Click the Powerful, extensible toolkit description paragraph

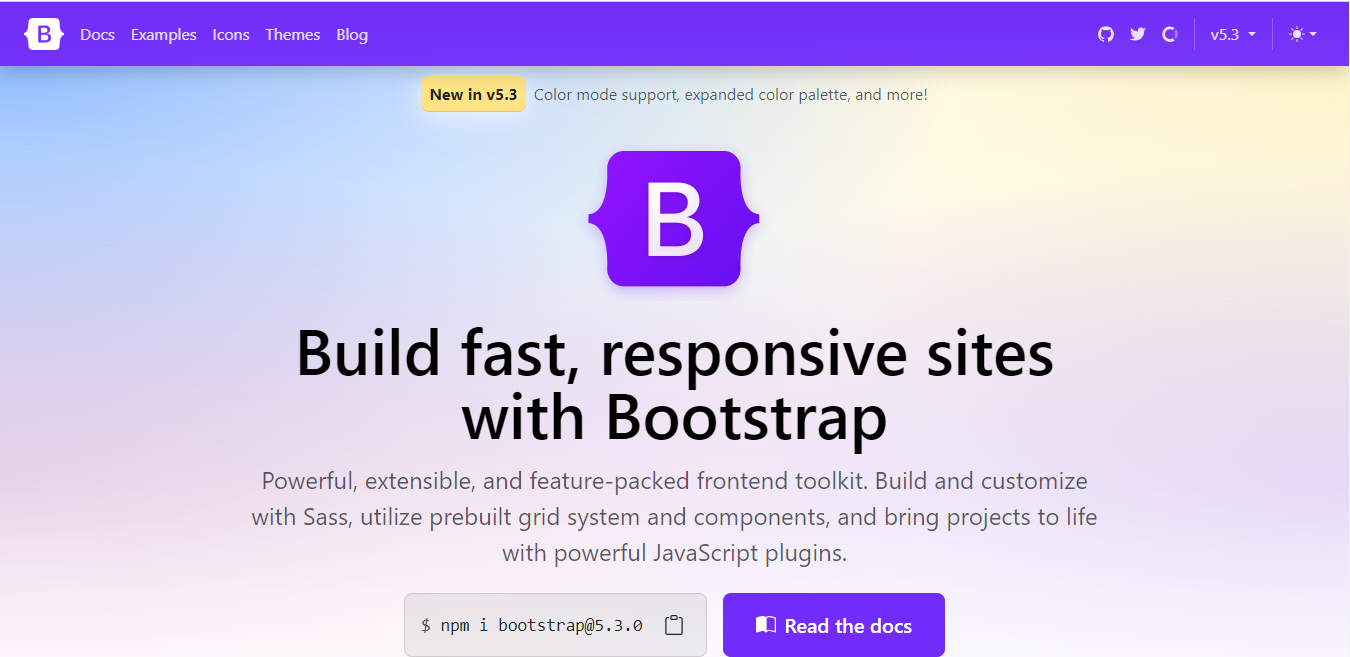click(674, 517)
